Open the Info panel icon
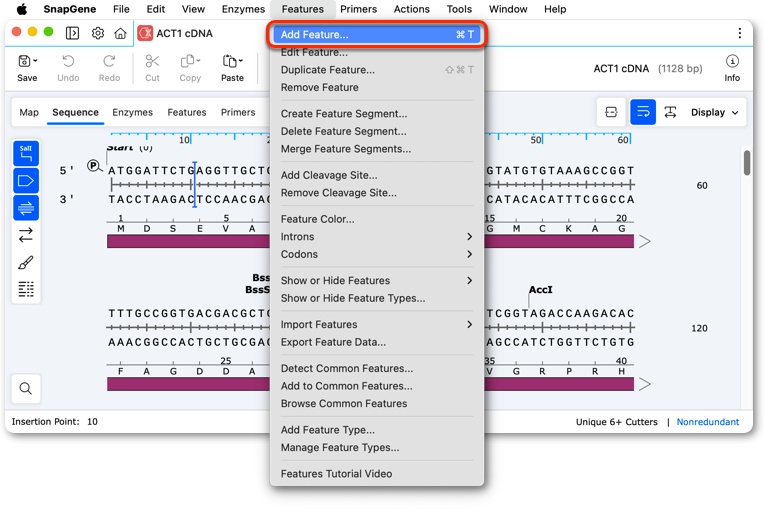This screenshot has height=519, width=764. click(732, 61)
